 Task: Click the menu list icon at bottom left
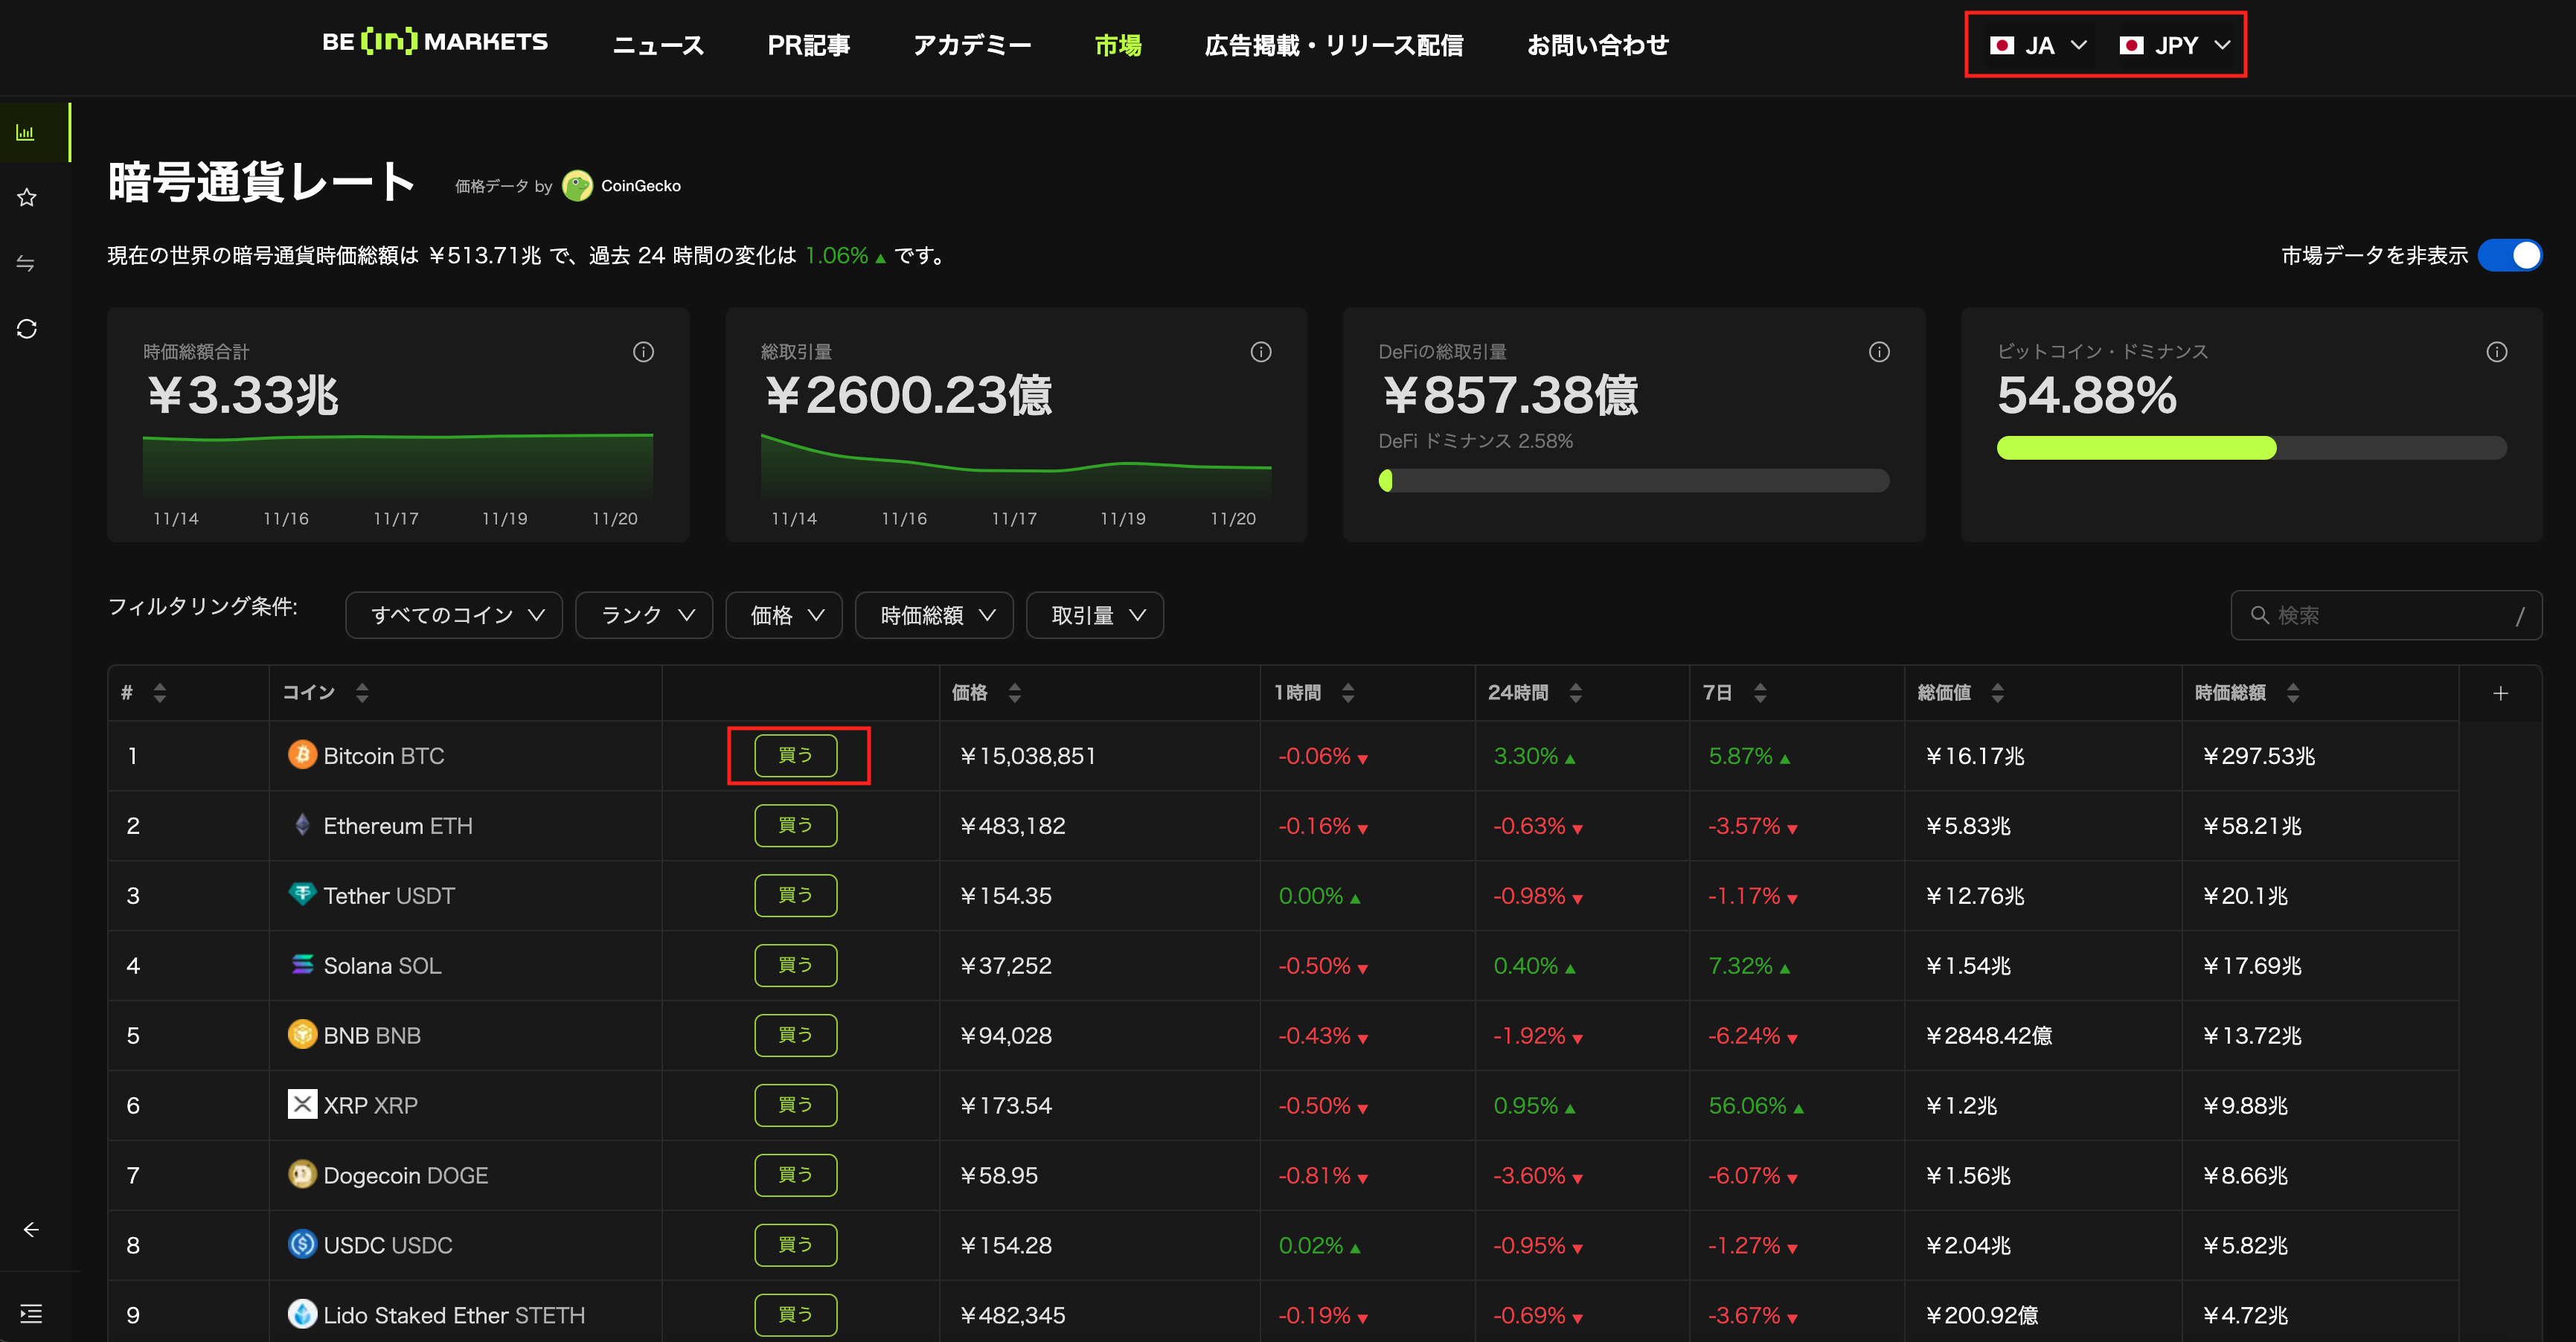click(x=31, y=1313)
